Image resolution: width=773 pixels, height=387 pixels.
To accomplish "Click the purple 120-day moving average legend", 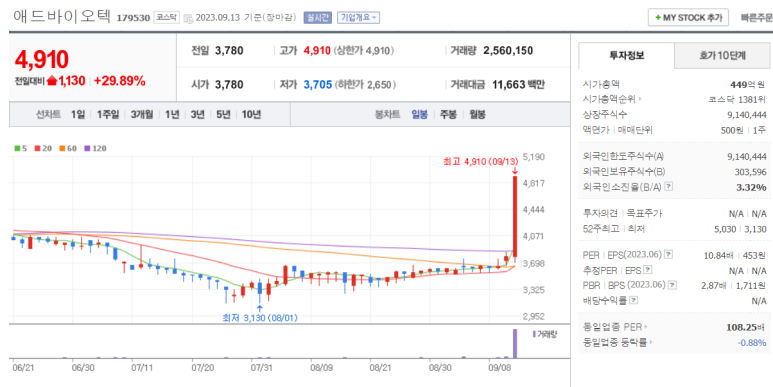I will pyautogui.click(x=95, y=148).
